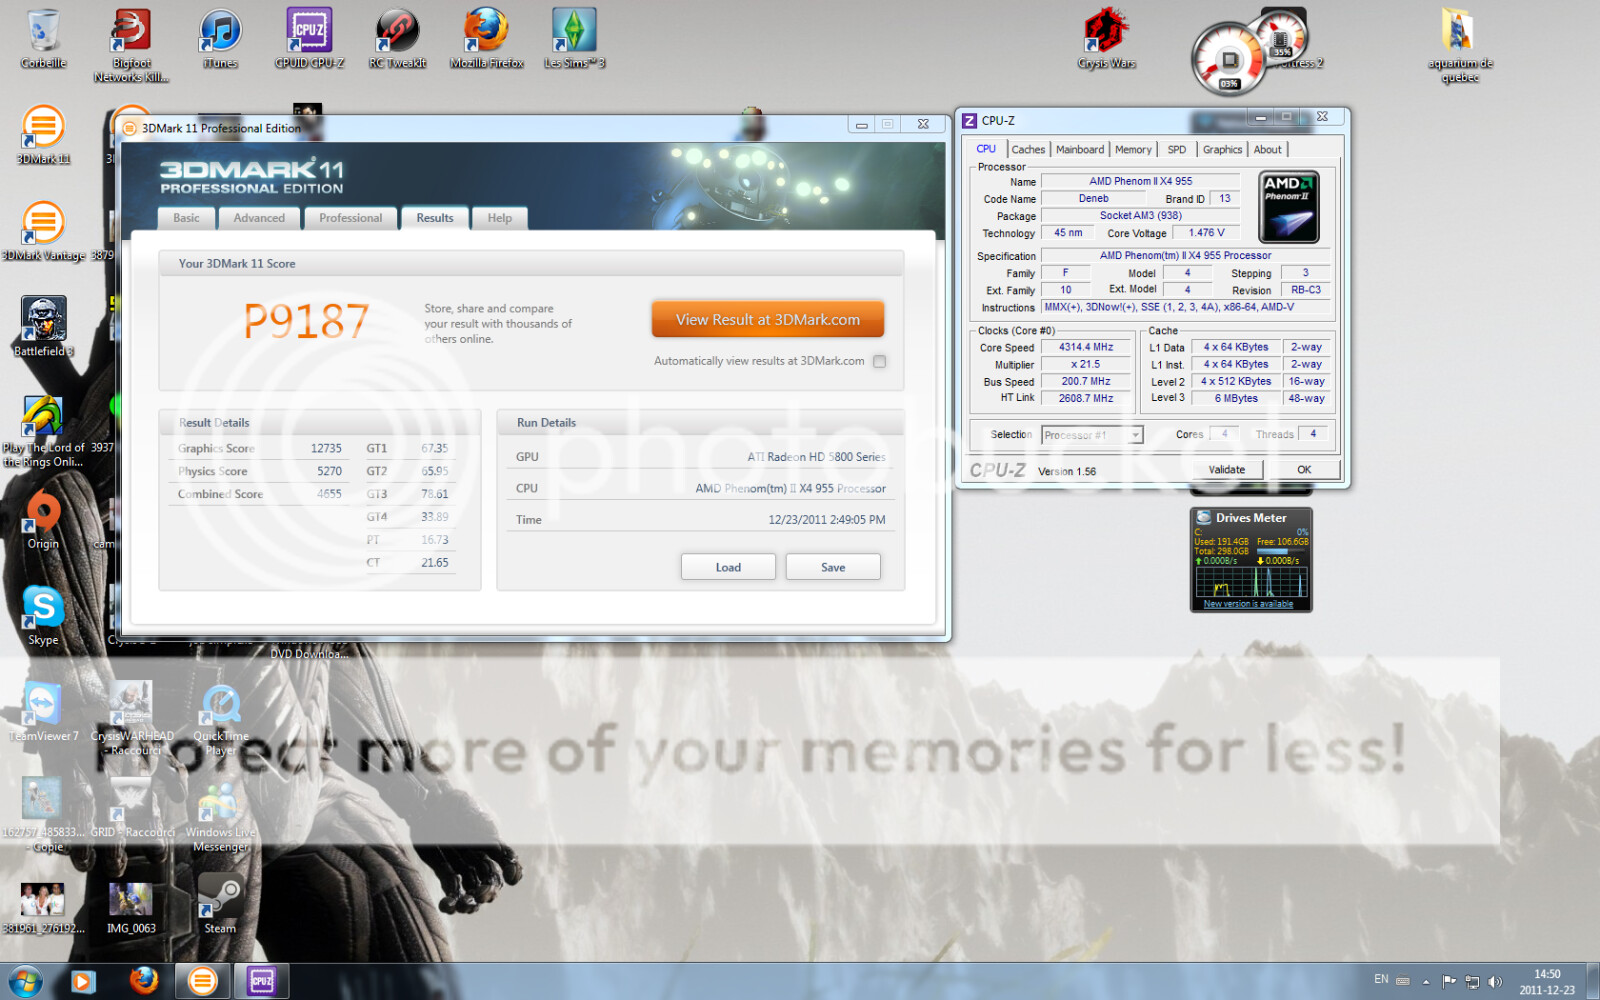Open the Mainboard tab in CPU-Z
This screenshot has height=1000, width=1600.
click(x=1080, y=150)
